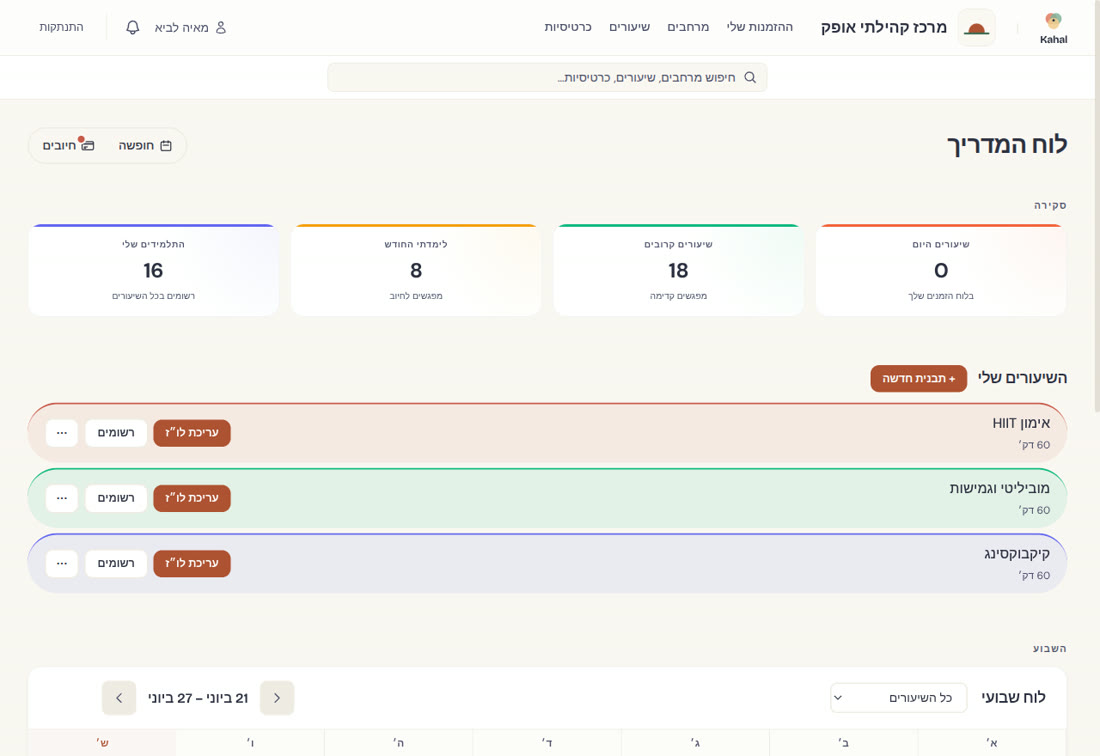The width and height of the screenshot is (1100, 756).
Task: Go to previous week with left chevron
Action: (x=119, y=698)
